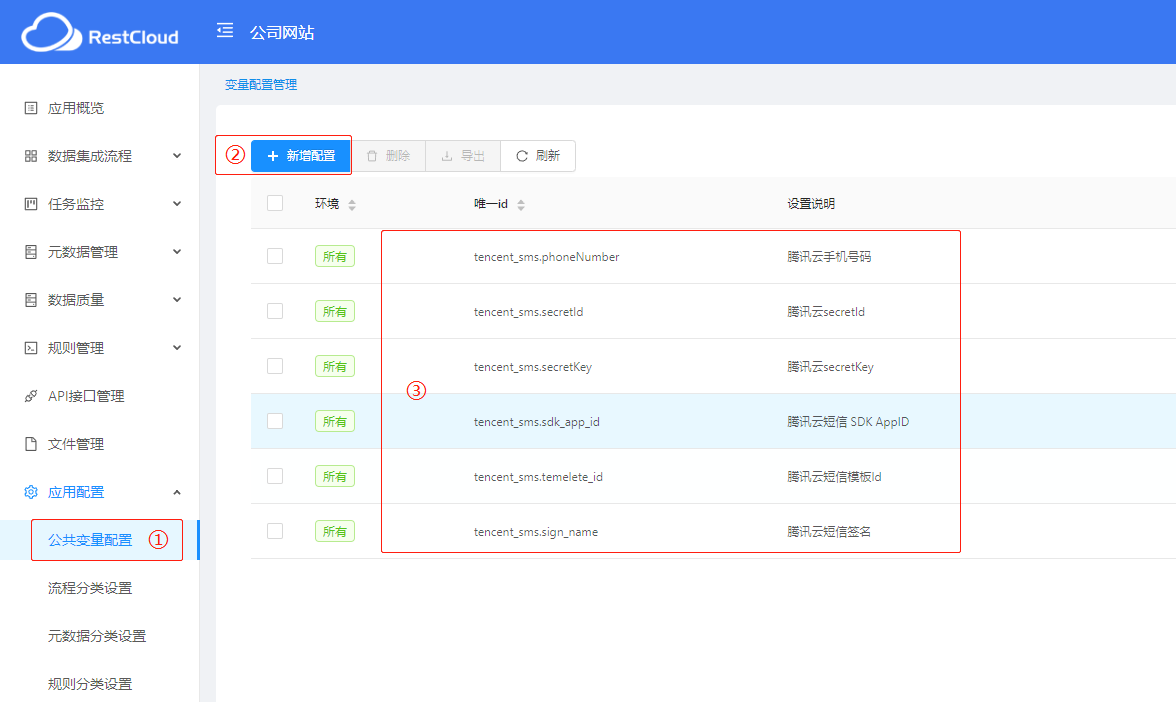Check the tencent_sms.phoneNumber row checkbox
The height and width of the screenshot is (702, 1176).
pyautogui.click(x=275, y=256)
